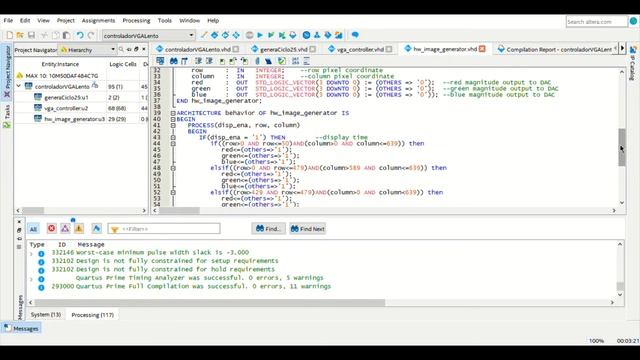Viewport: 640px width, 360px height.
Task: Click the Redo arrow icon
Action: click(91, 36)
